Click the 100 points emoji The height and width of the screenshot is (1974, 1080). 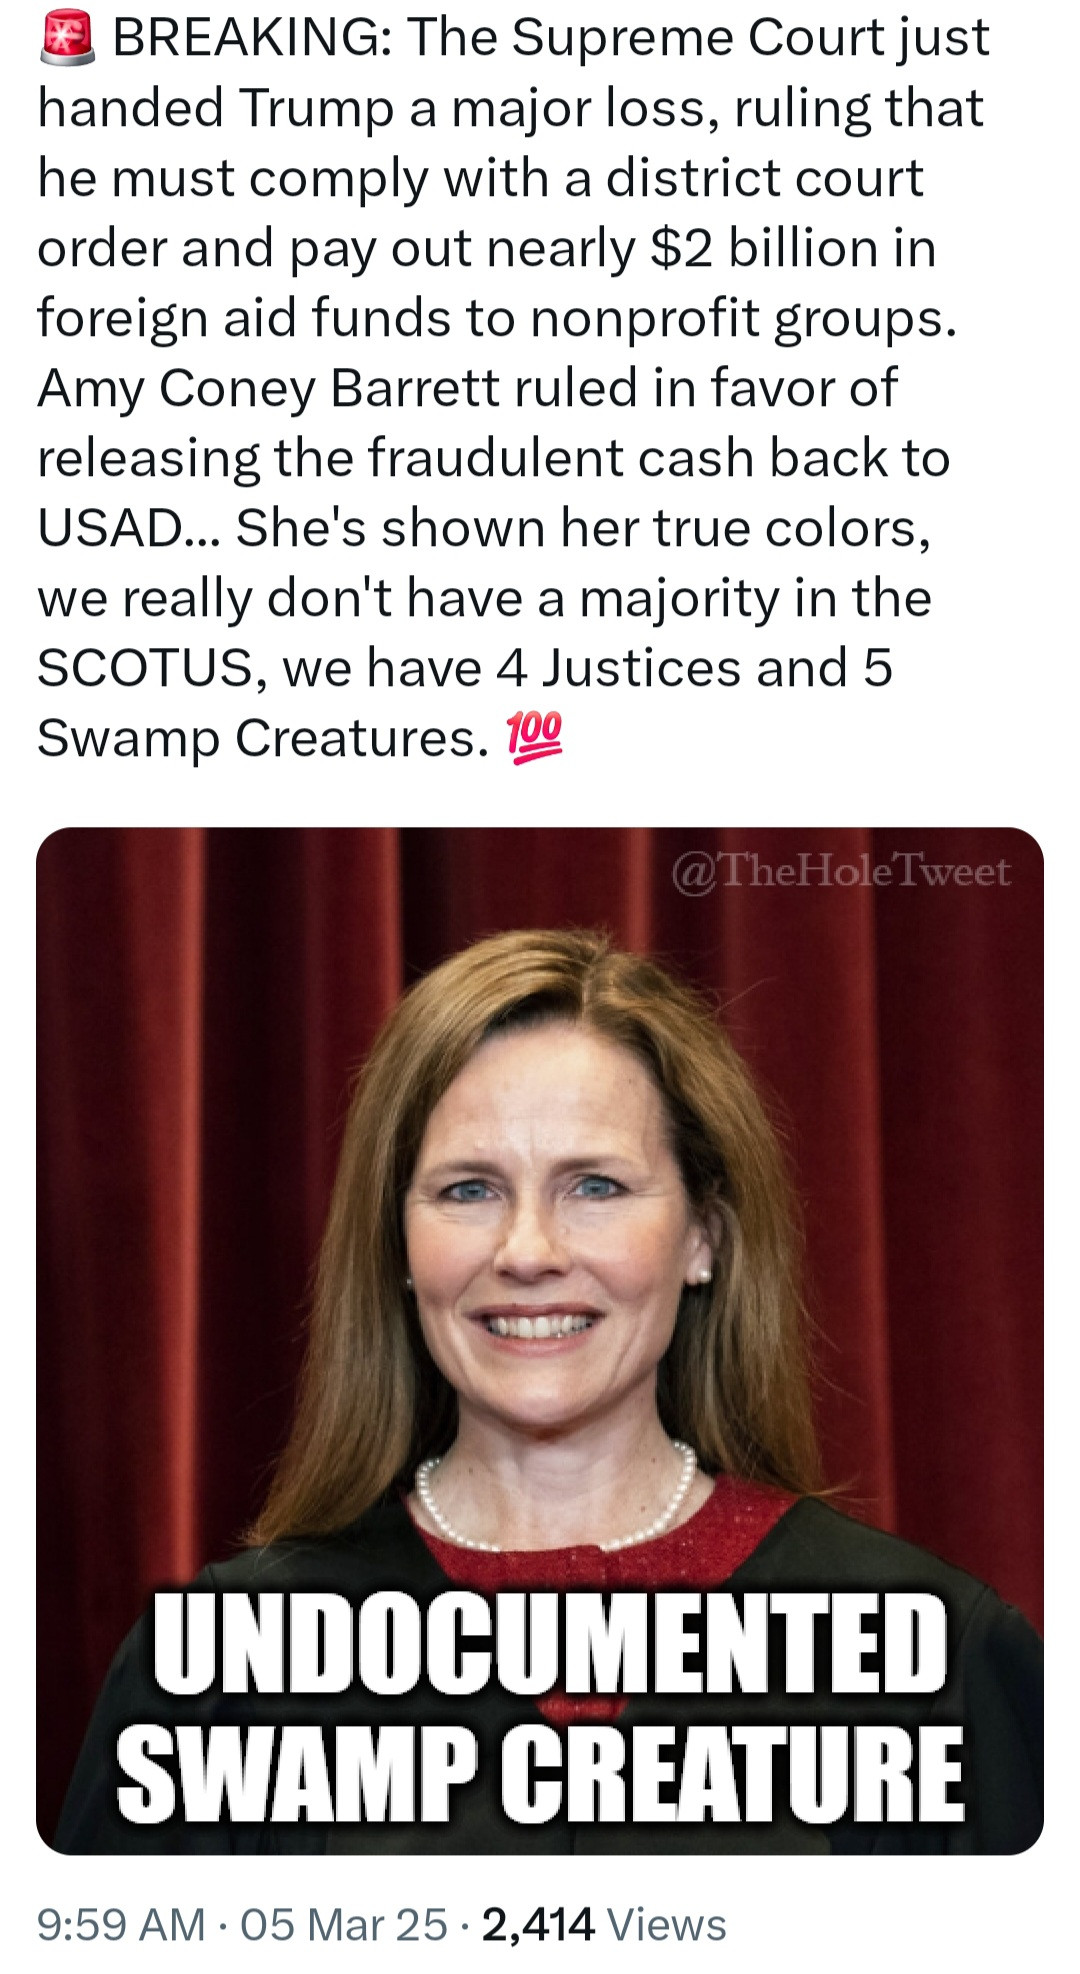click(x=535, y=739)
